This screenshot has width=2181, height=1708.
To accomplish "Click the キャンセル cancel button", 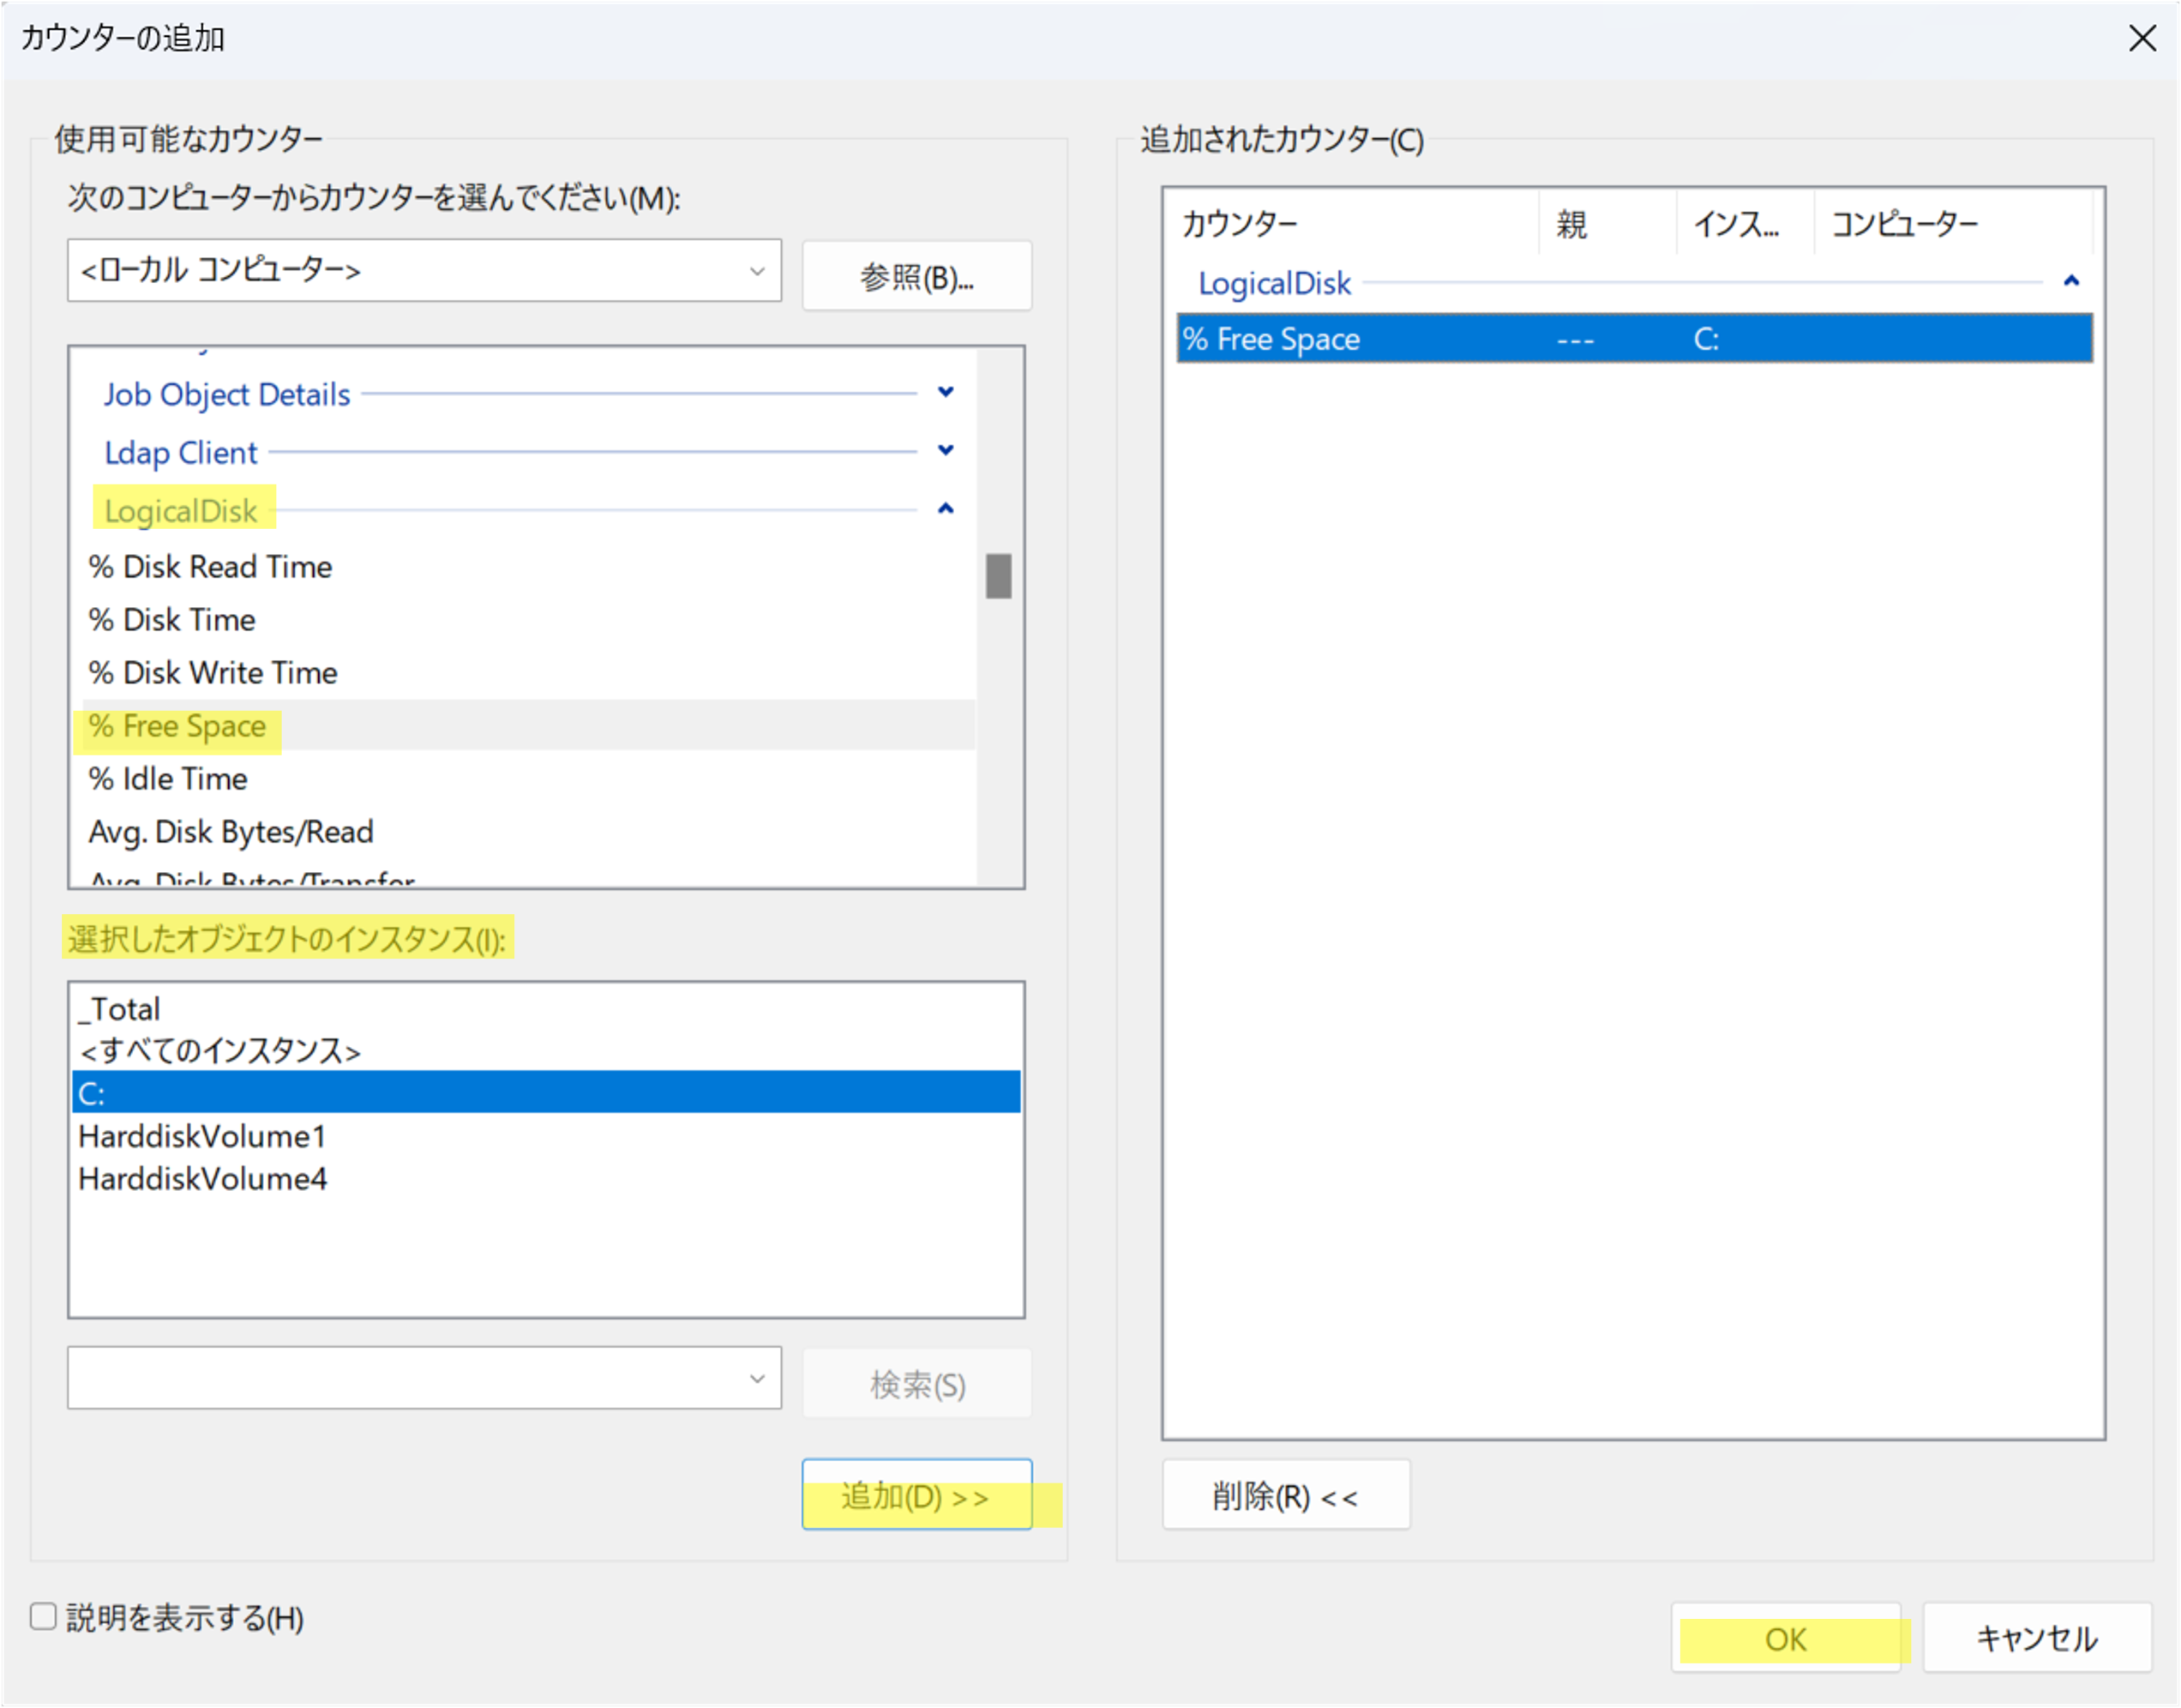I will [x=2036, y=1639].
